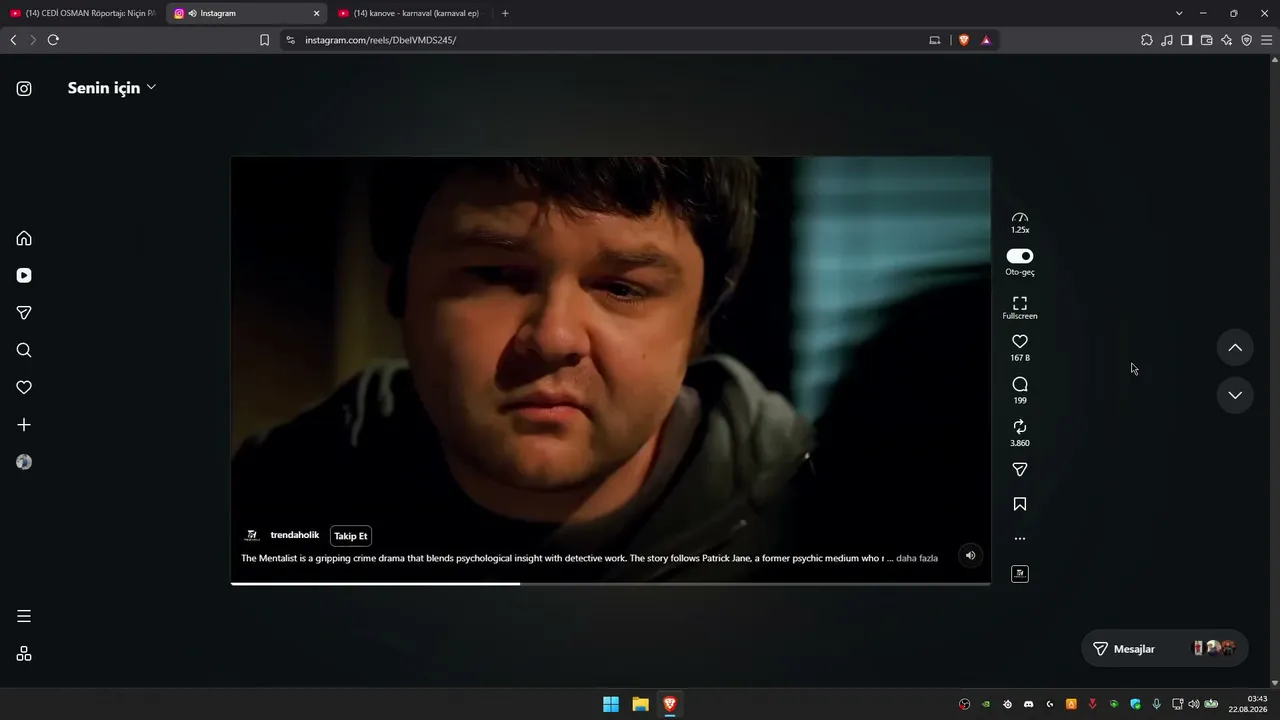Close the Instagram browser tab
Screen dimensions: 1280x720
(x=317, y=14)
